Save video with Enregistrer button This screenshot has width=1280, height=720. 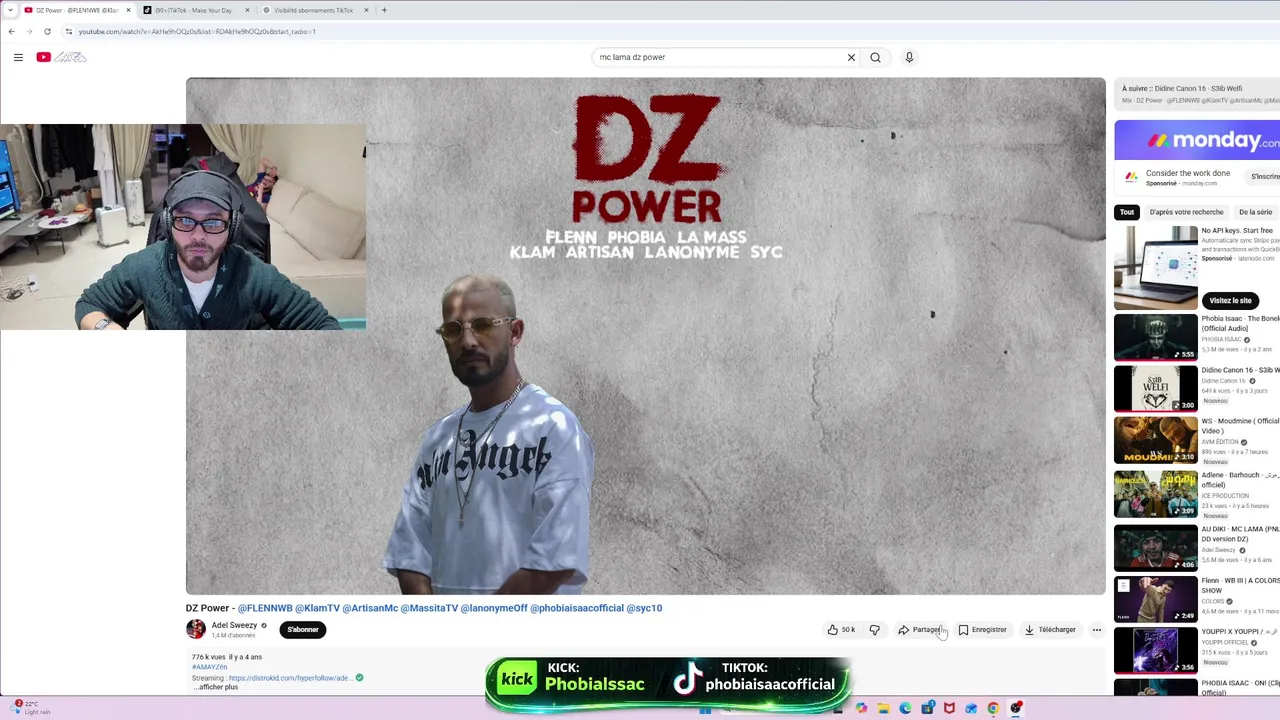click(x=983, y=630)
